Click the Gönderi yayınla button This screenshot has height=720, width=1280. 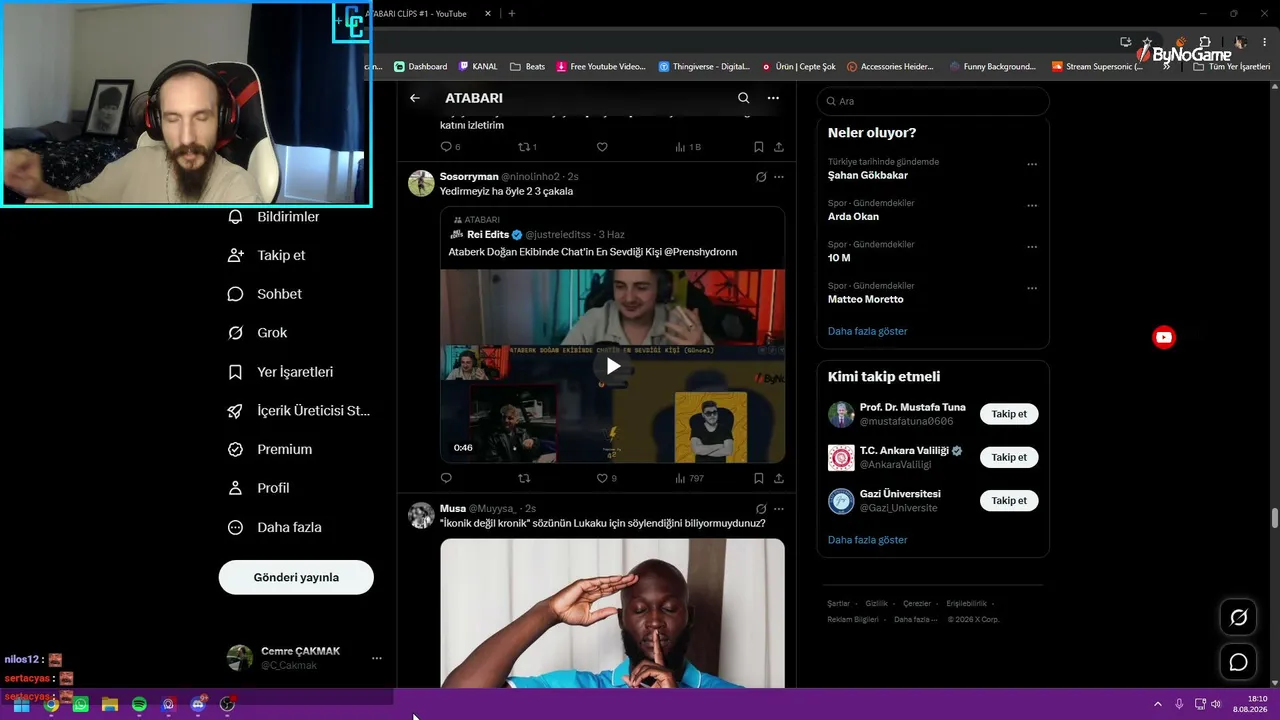(x=296, y=577)
